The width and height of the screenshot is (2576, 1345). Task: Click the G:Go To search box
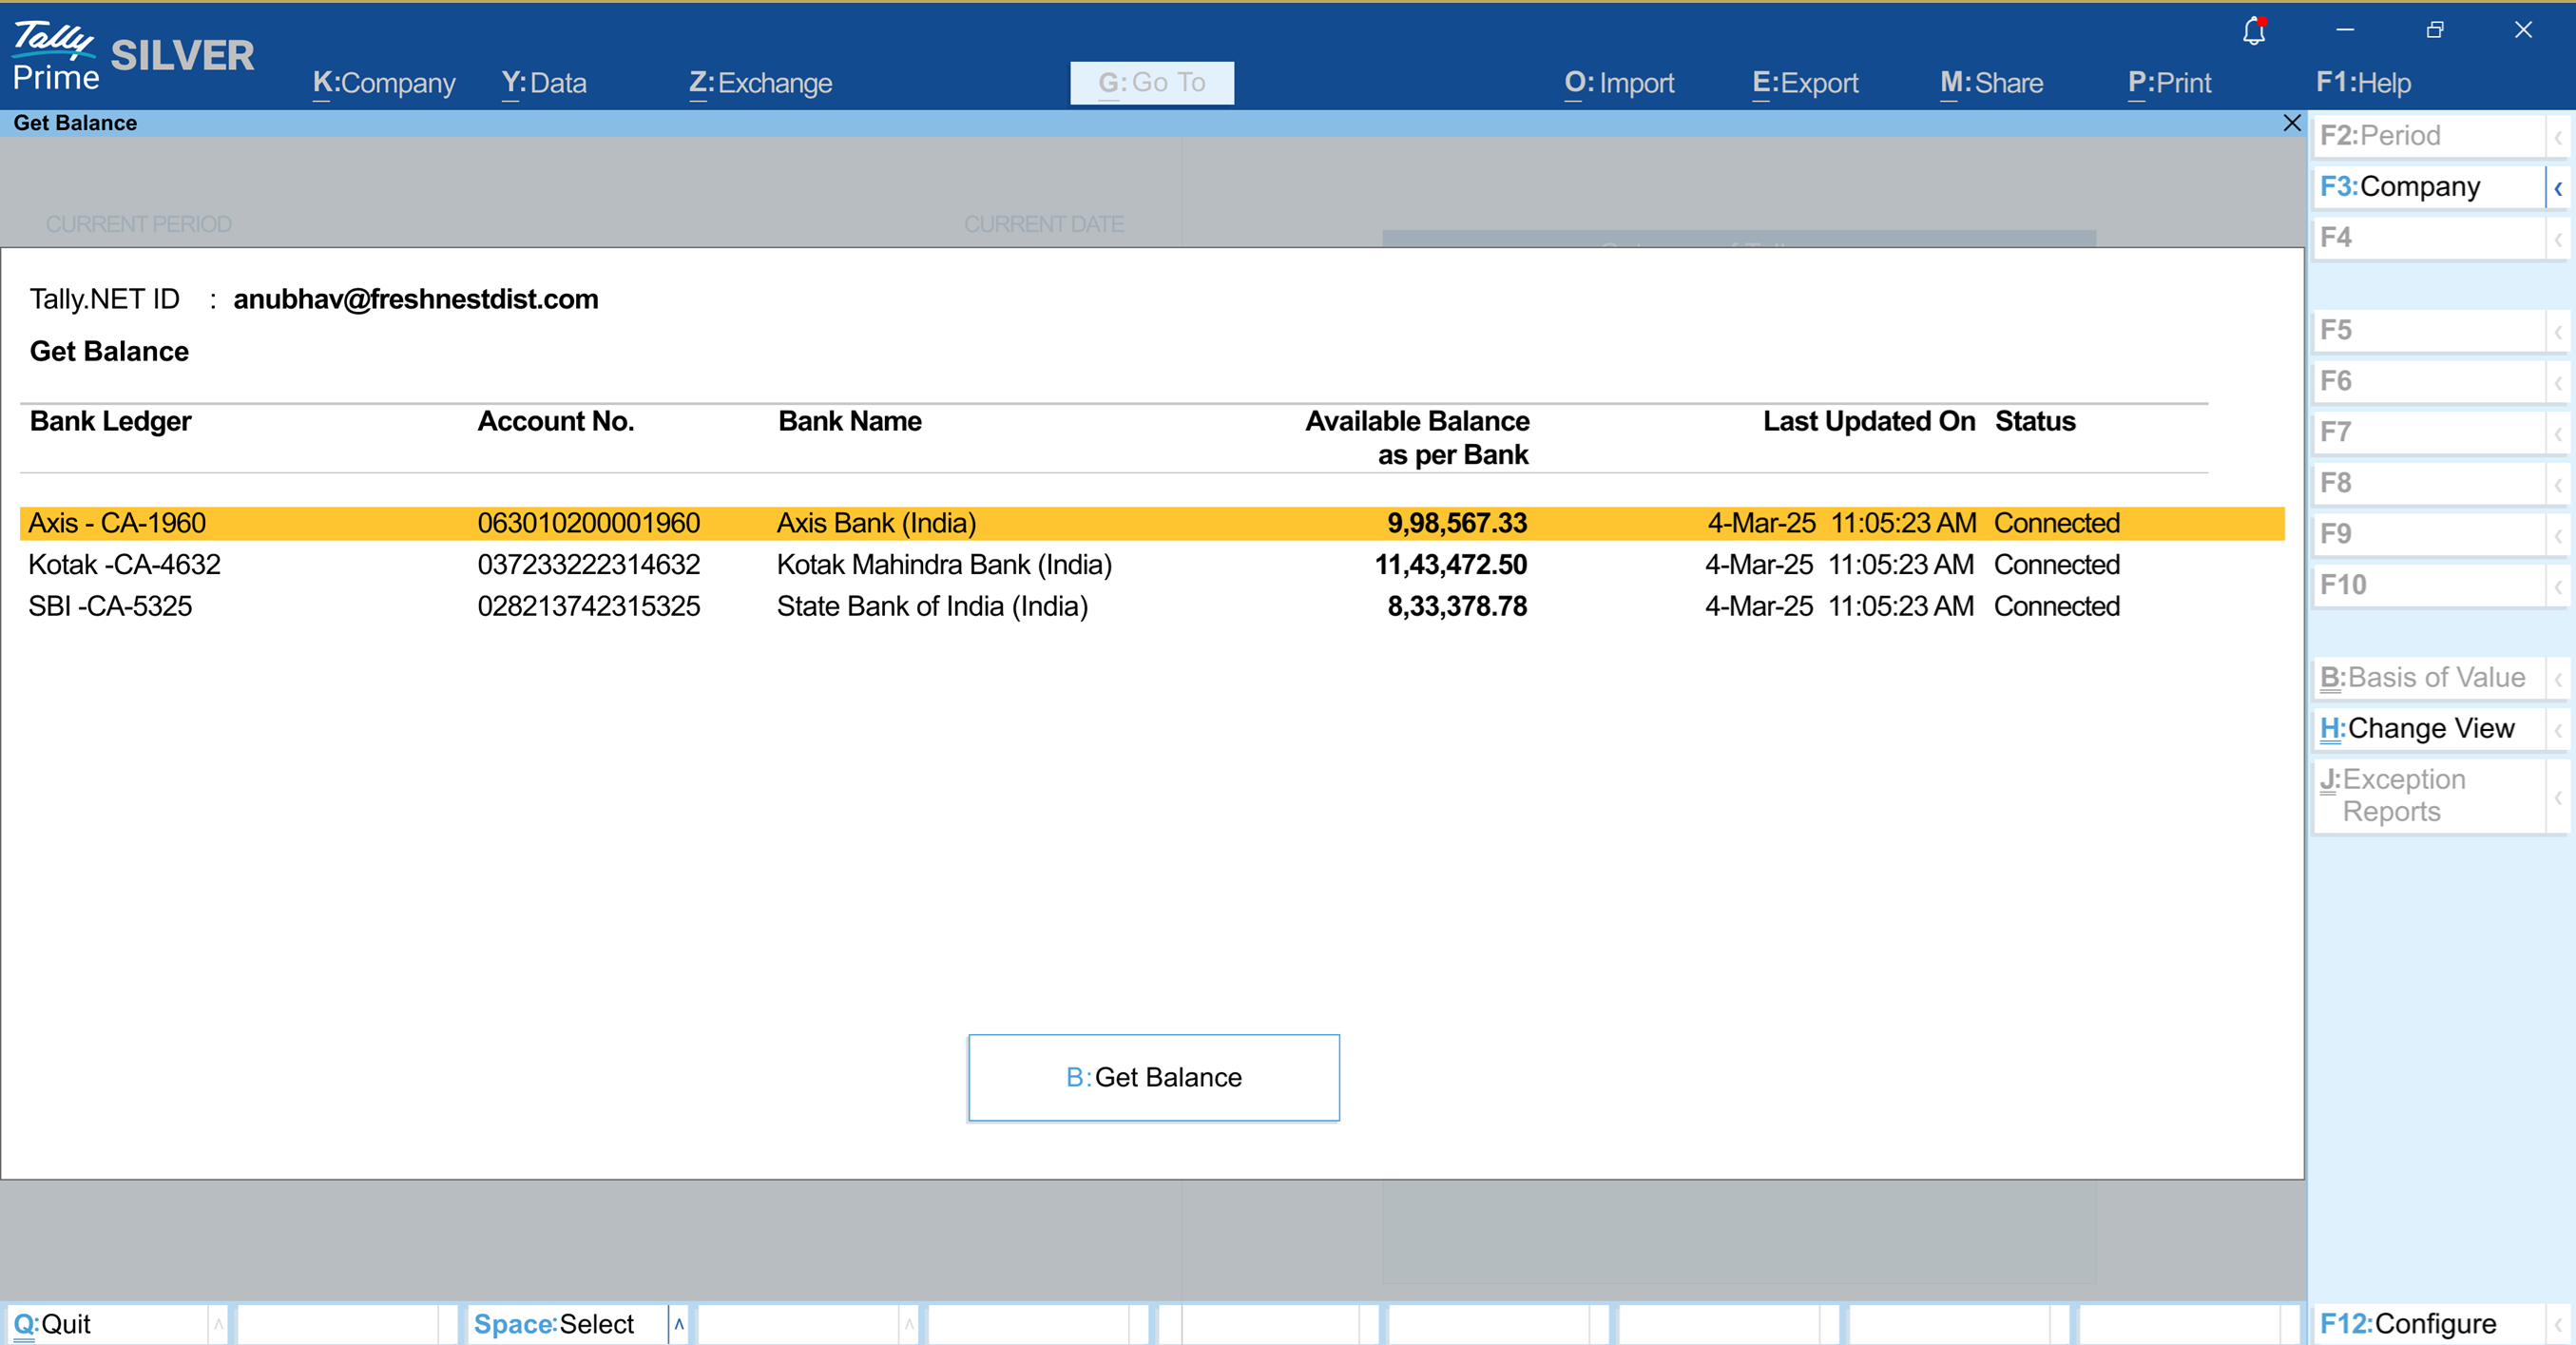1151,83
